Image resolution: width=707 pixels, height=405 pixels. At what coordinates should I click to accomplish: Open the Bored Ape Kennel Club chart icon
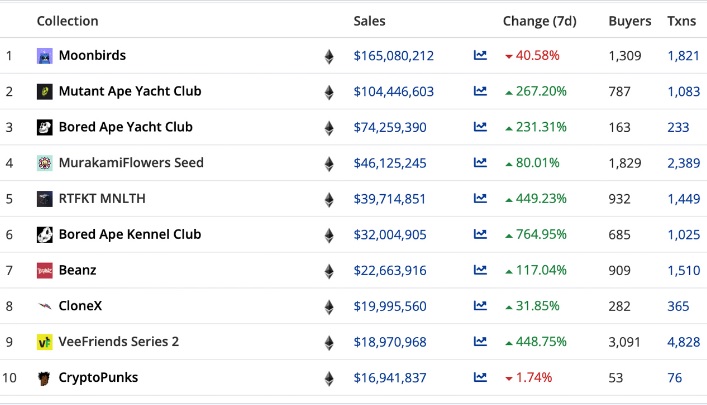coord(480,234)
